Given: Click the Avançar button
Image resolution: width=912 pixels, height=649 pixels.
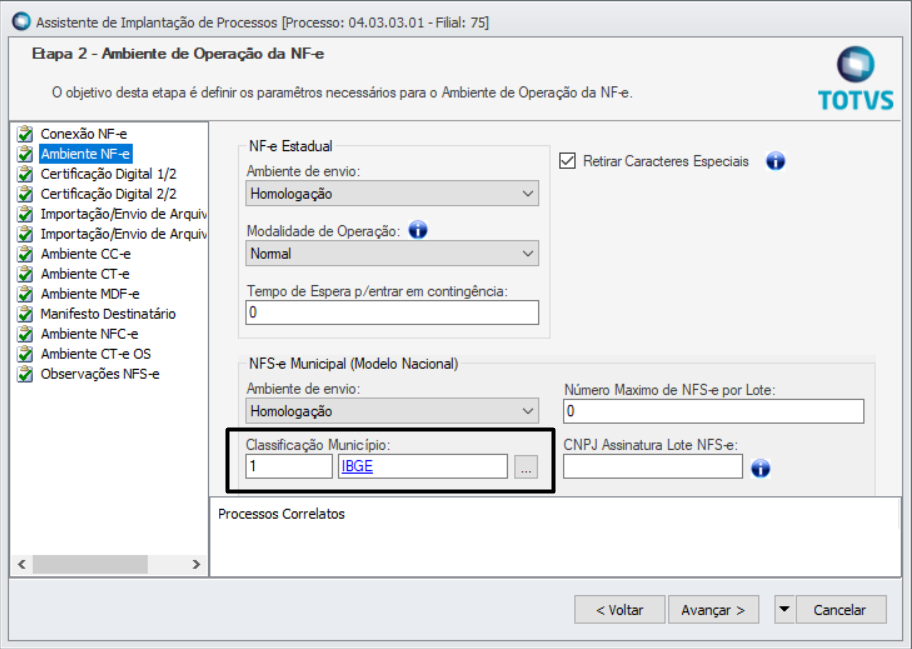Looking at the screenshot, I should point(713,609).
